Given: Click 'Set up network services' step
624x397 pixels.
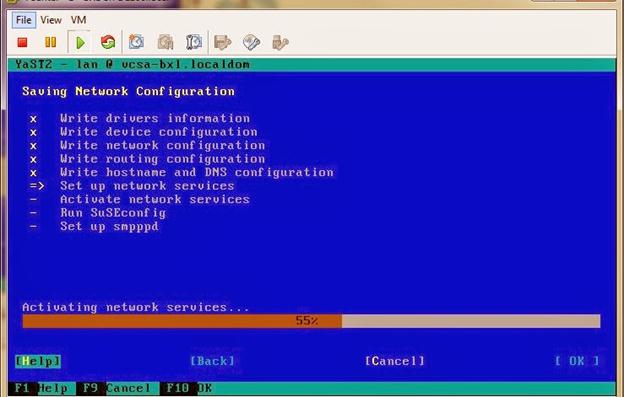Looking at the screenshot, I should coord(147,186).
